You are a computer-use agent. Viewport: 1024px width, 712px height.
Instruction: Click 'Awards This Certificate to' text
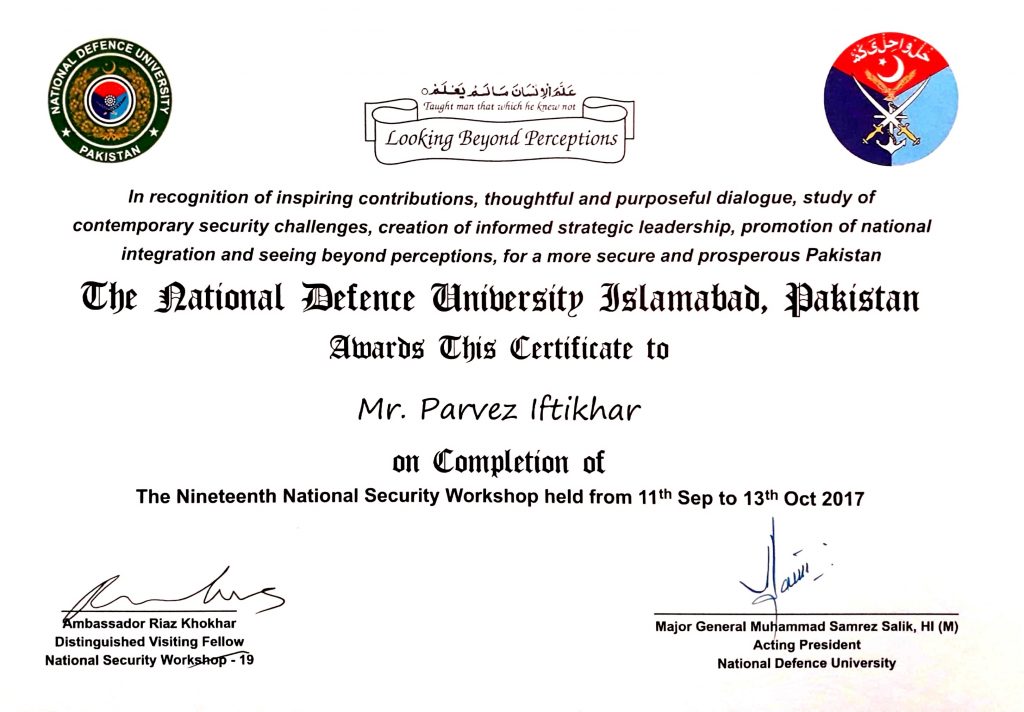click(500, 348)
